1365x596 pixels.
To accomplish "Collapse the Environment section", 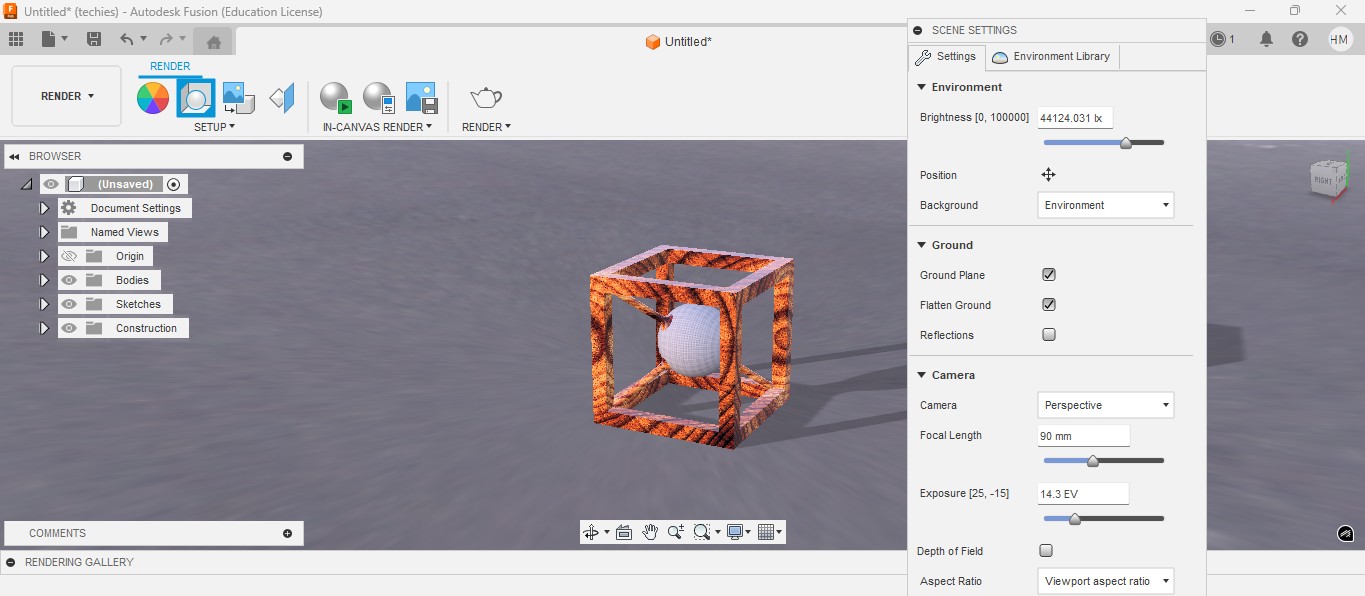I will [921, 87].
